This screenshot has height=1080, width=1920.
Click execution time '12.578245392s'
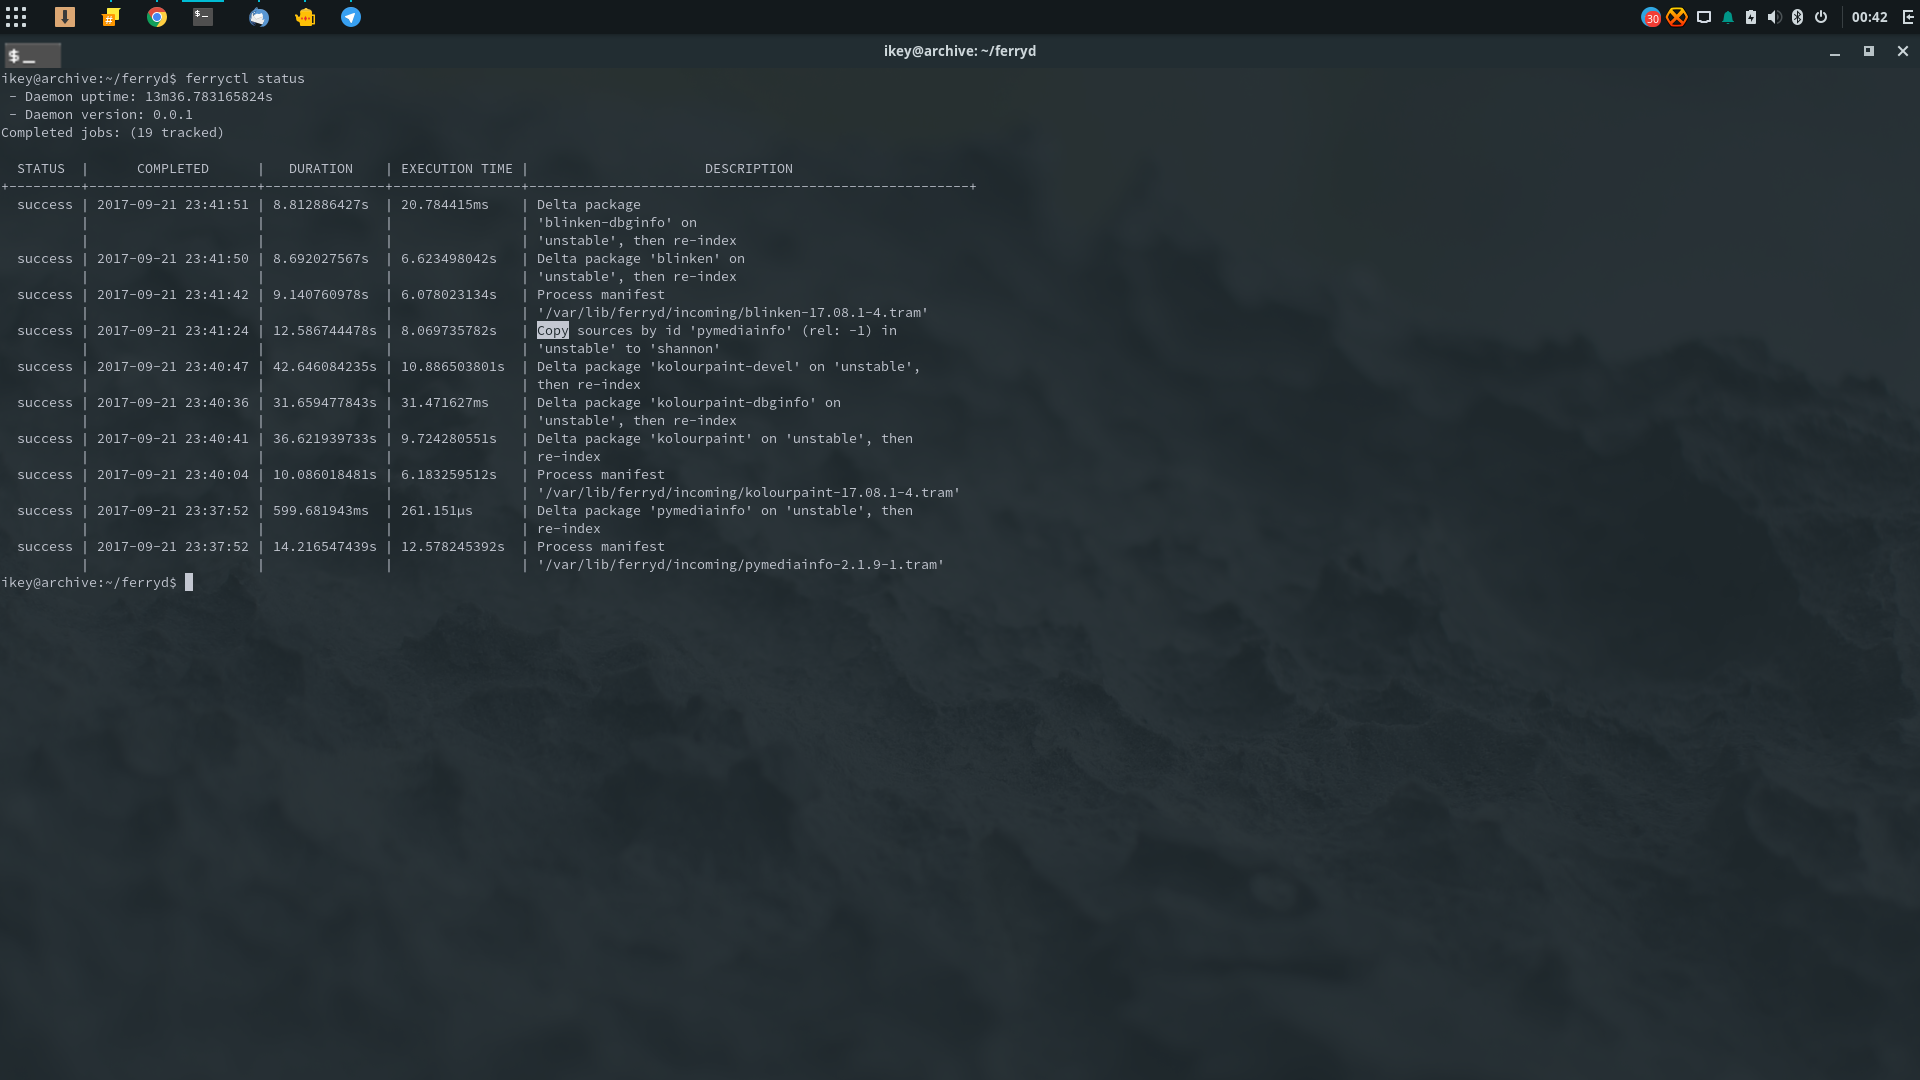[x=453, y=547]
